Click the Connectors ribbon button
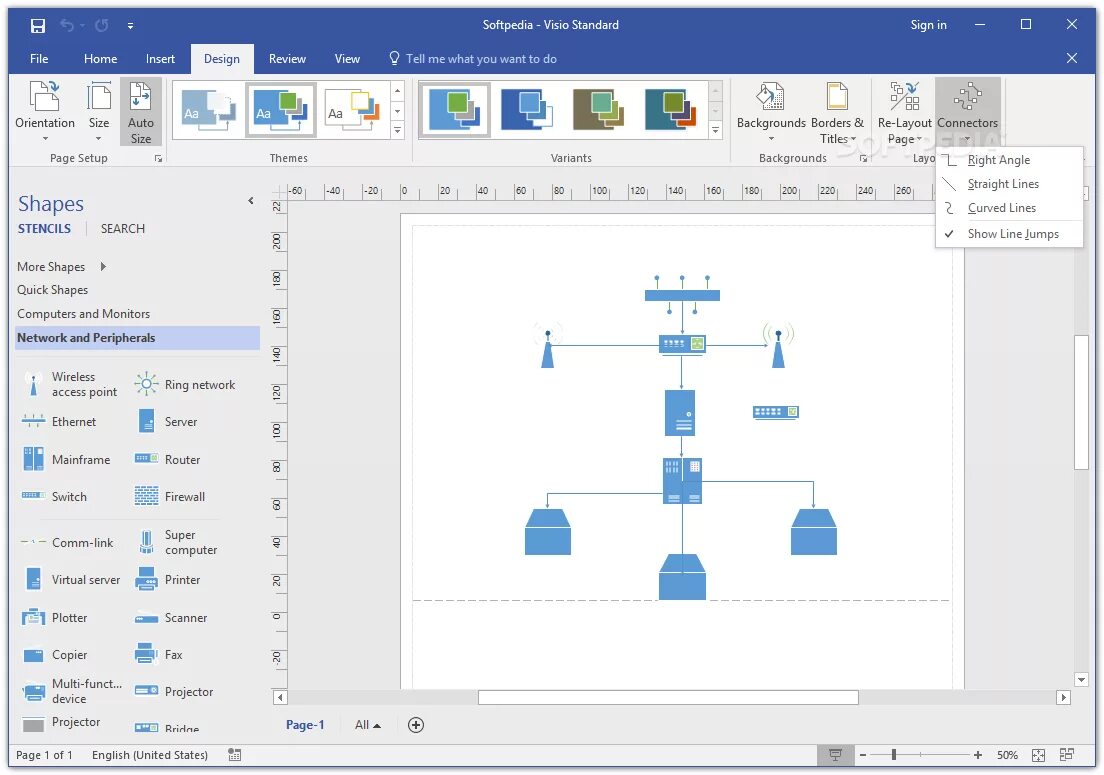The image size is (1104, 775). (967, 112)
